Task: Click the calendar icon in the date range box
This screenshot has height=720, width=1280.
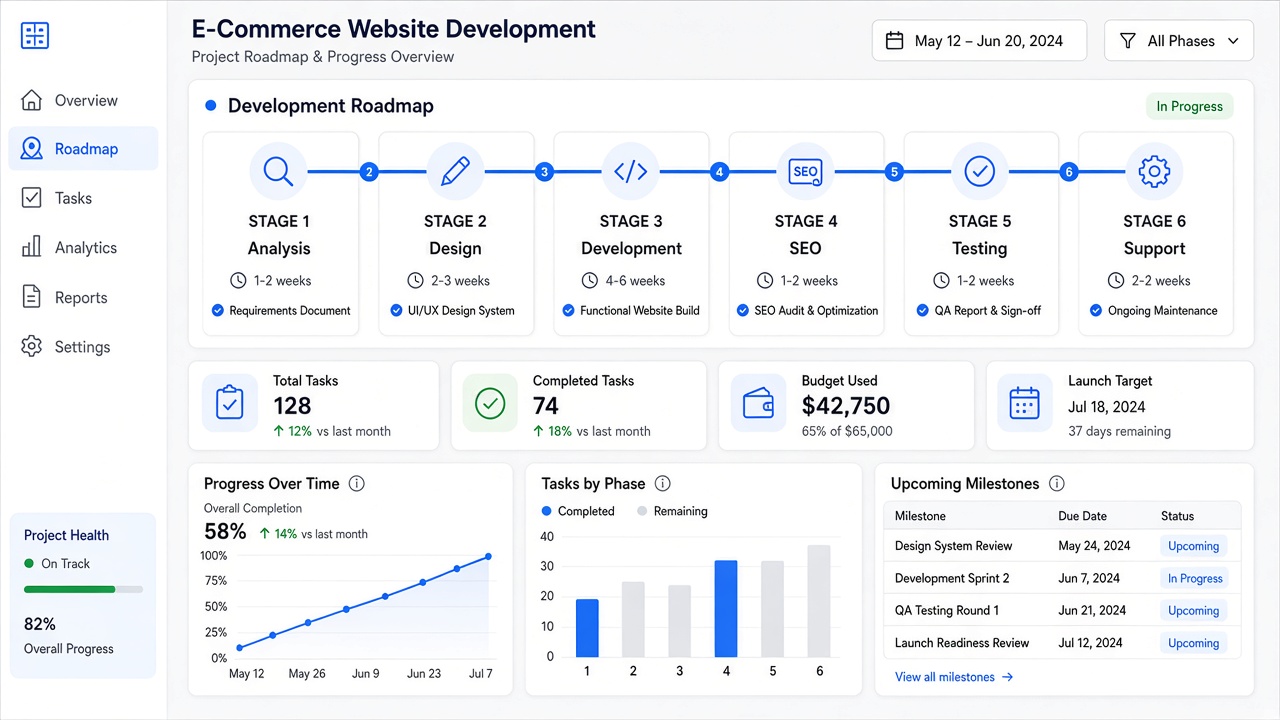Action: (894, 41)
